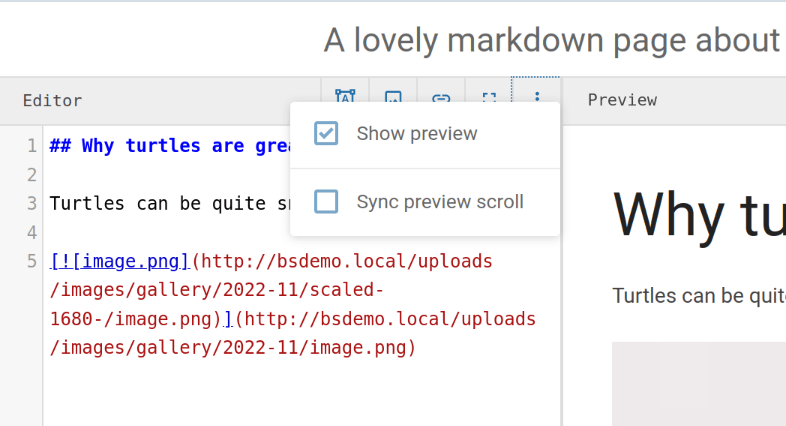Click the insert image icon
The height and width of the screenshot is (426, 786).
tap(393, 97)
